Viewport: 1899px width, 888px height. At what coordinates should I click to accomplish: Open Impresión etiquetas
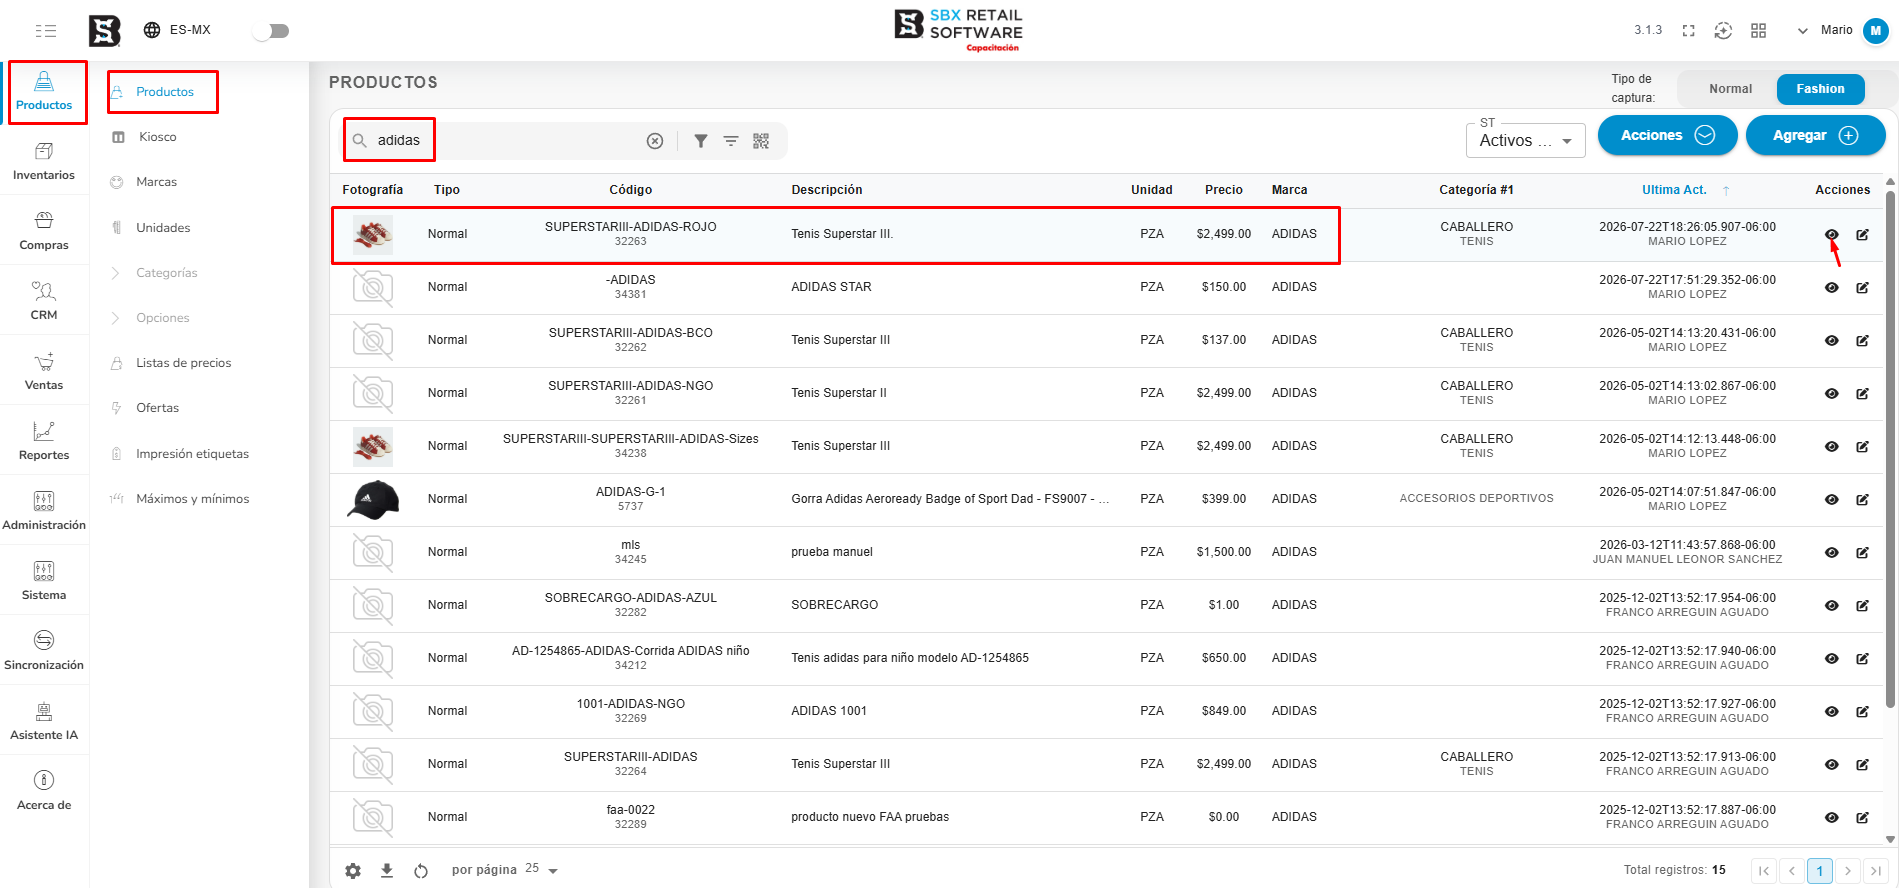(x=193, y=454)
